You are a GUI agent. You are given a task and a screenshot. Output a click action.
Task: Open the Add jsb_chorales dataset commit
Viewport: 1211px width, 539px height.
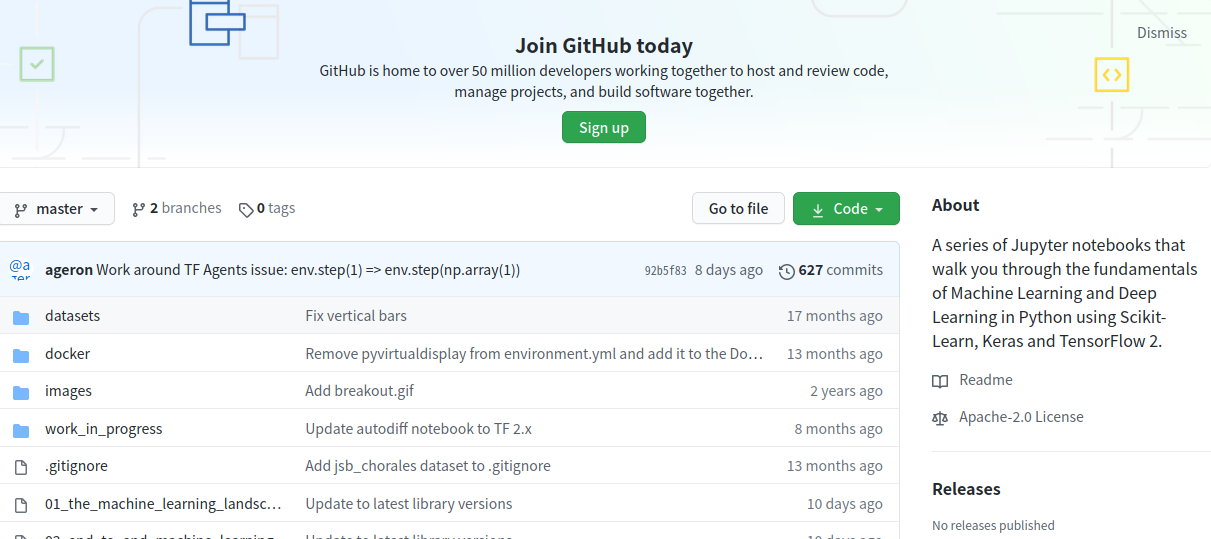[x=428, y=466]
